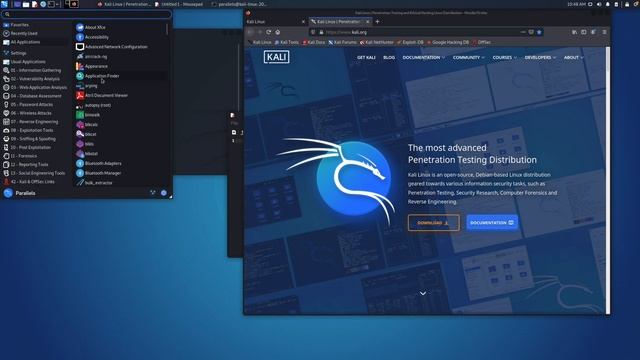This screenshot has height=360, width=640.
Task: Switch to Mousepad window in taskbar
Action: click(x=179, y=4)
